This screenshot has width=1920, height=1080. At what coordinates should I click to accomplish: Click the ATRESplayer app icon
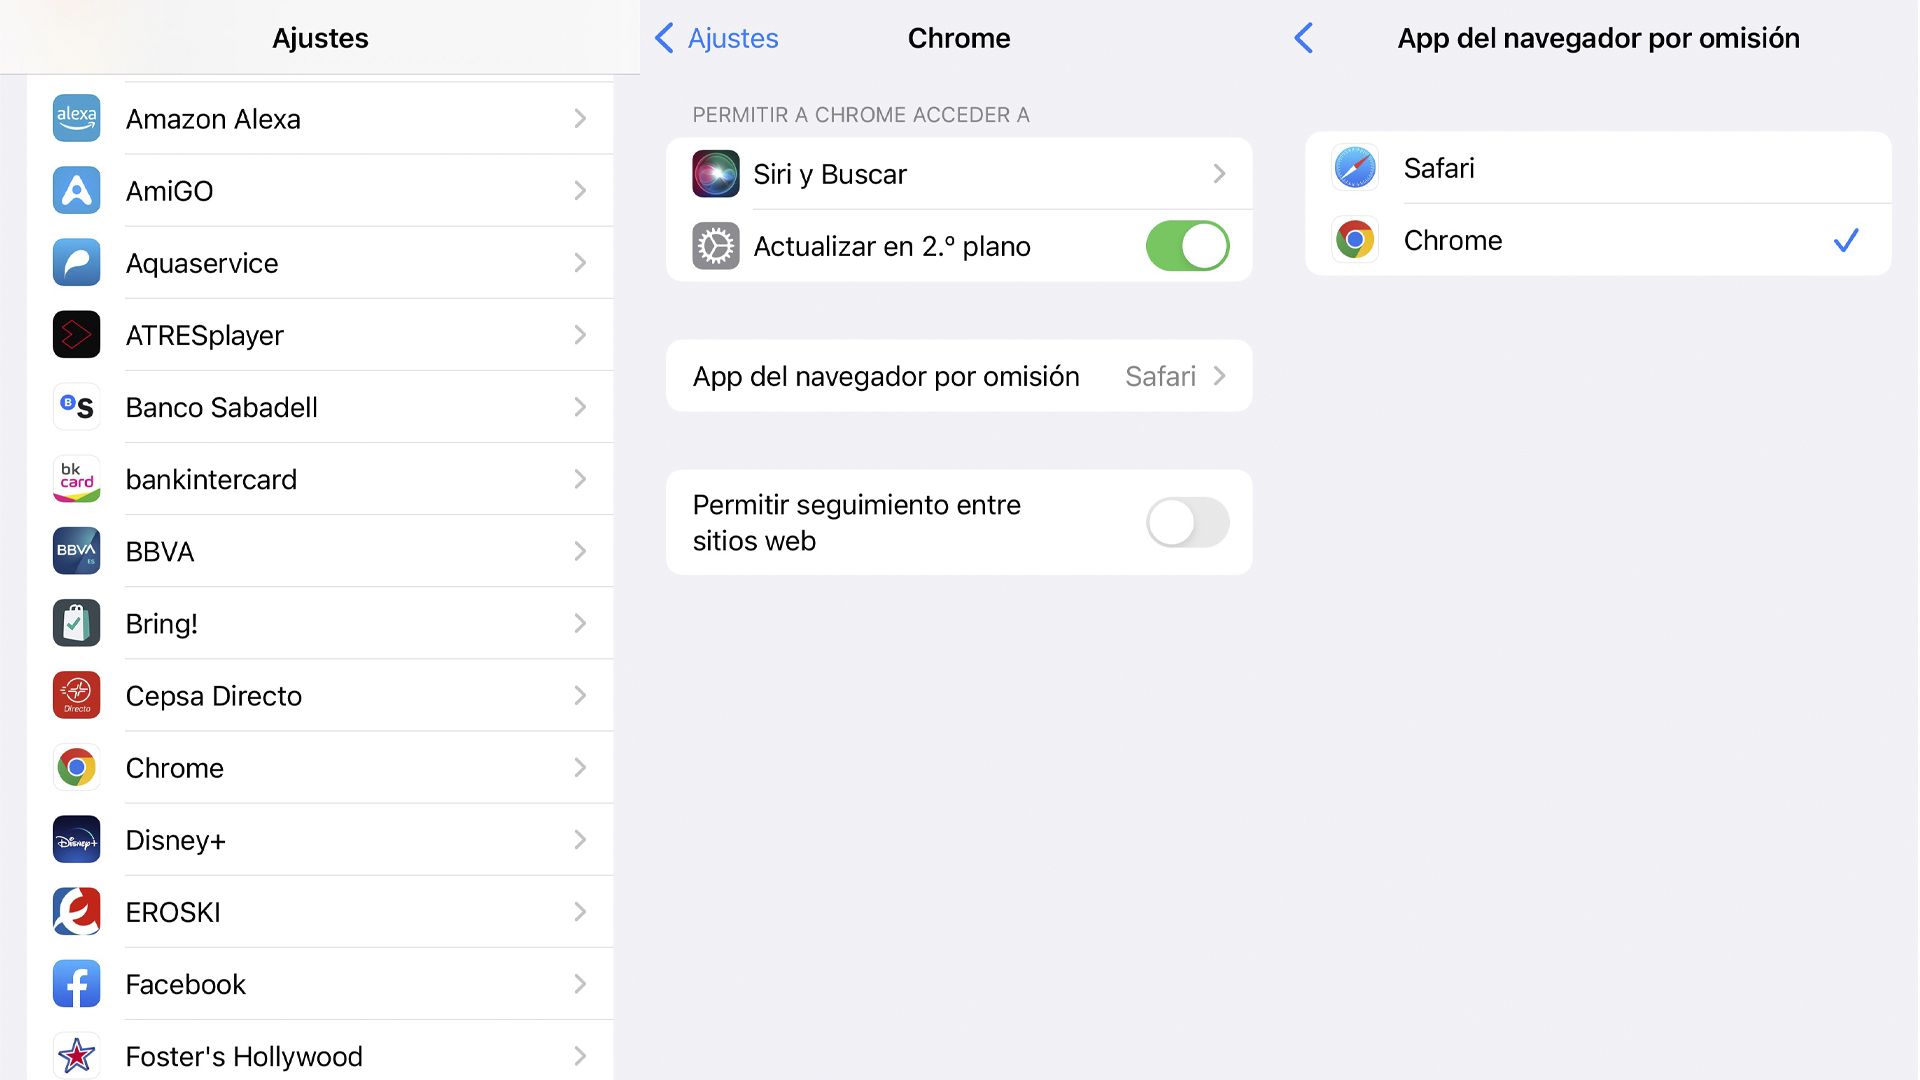pos(76,335)
